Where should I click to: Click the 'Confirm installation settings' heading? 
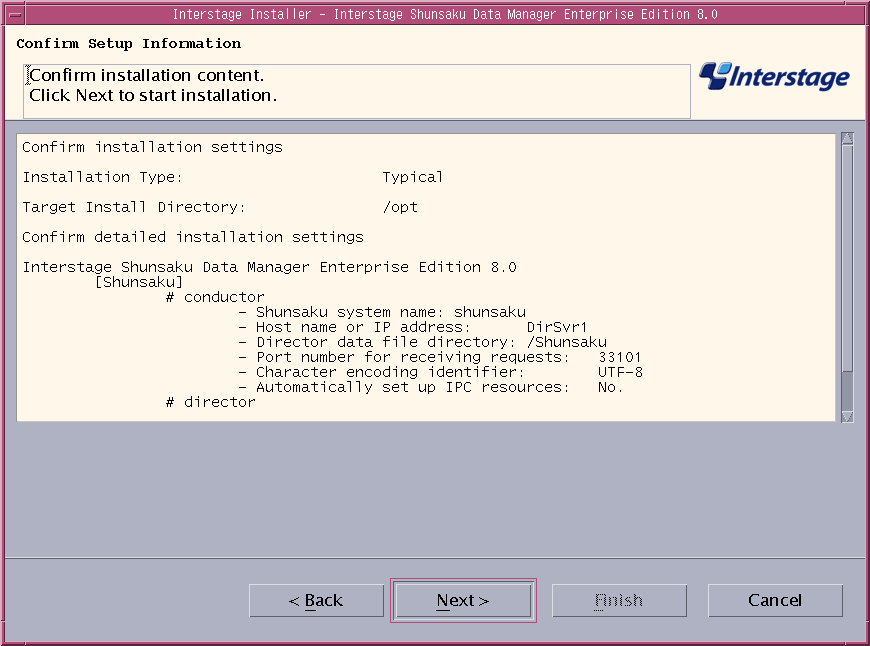[x=152, y=147]
